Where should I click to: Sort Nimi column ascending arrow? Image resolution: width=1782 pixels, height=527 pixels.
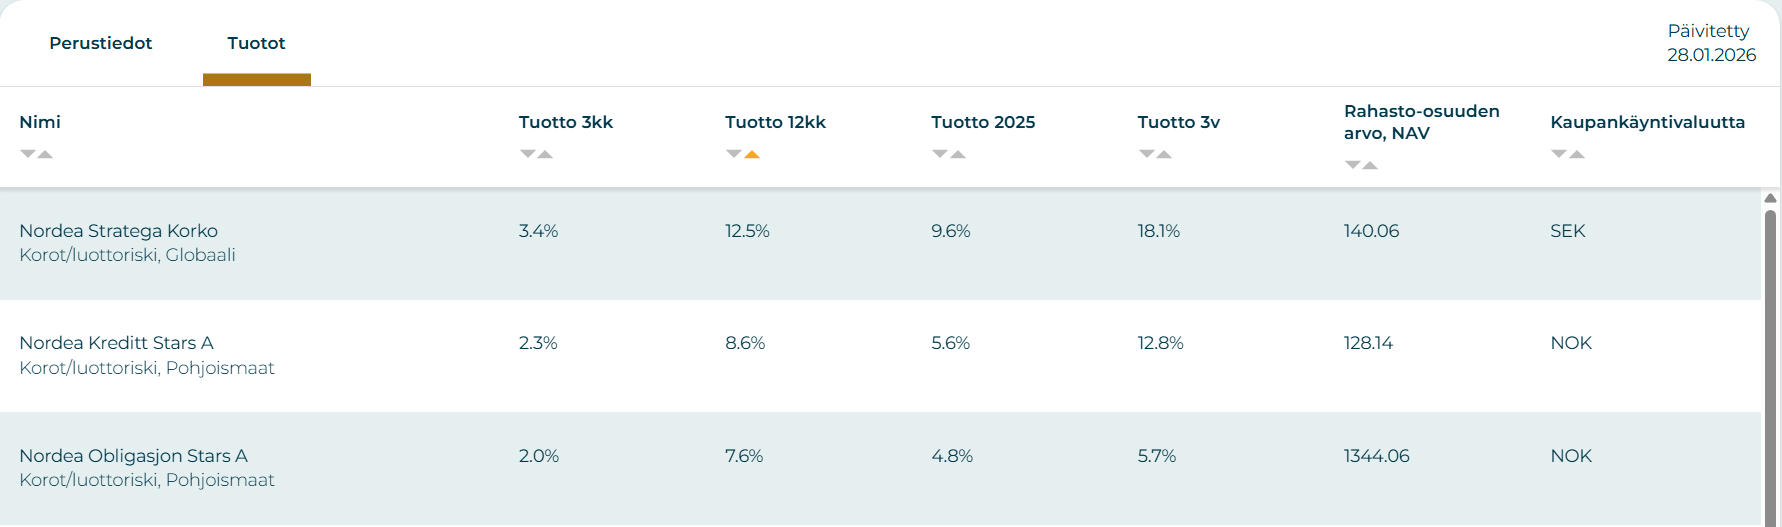click(45, 154)
